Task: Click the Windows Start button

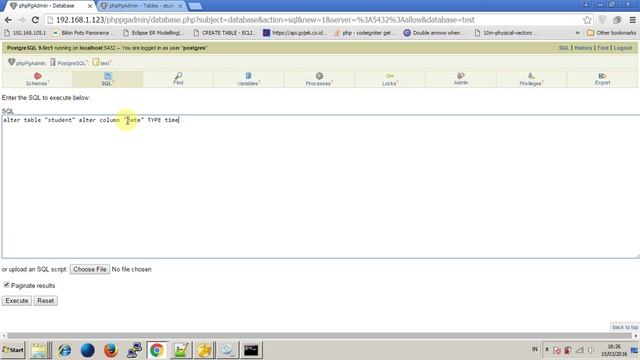Action: [13, 350]
